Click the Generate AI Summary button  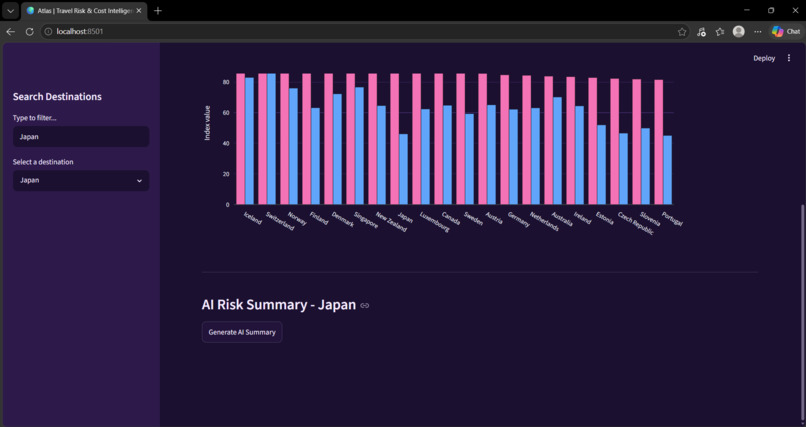click(x=242, y=332)
